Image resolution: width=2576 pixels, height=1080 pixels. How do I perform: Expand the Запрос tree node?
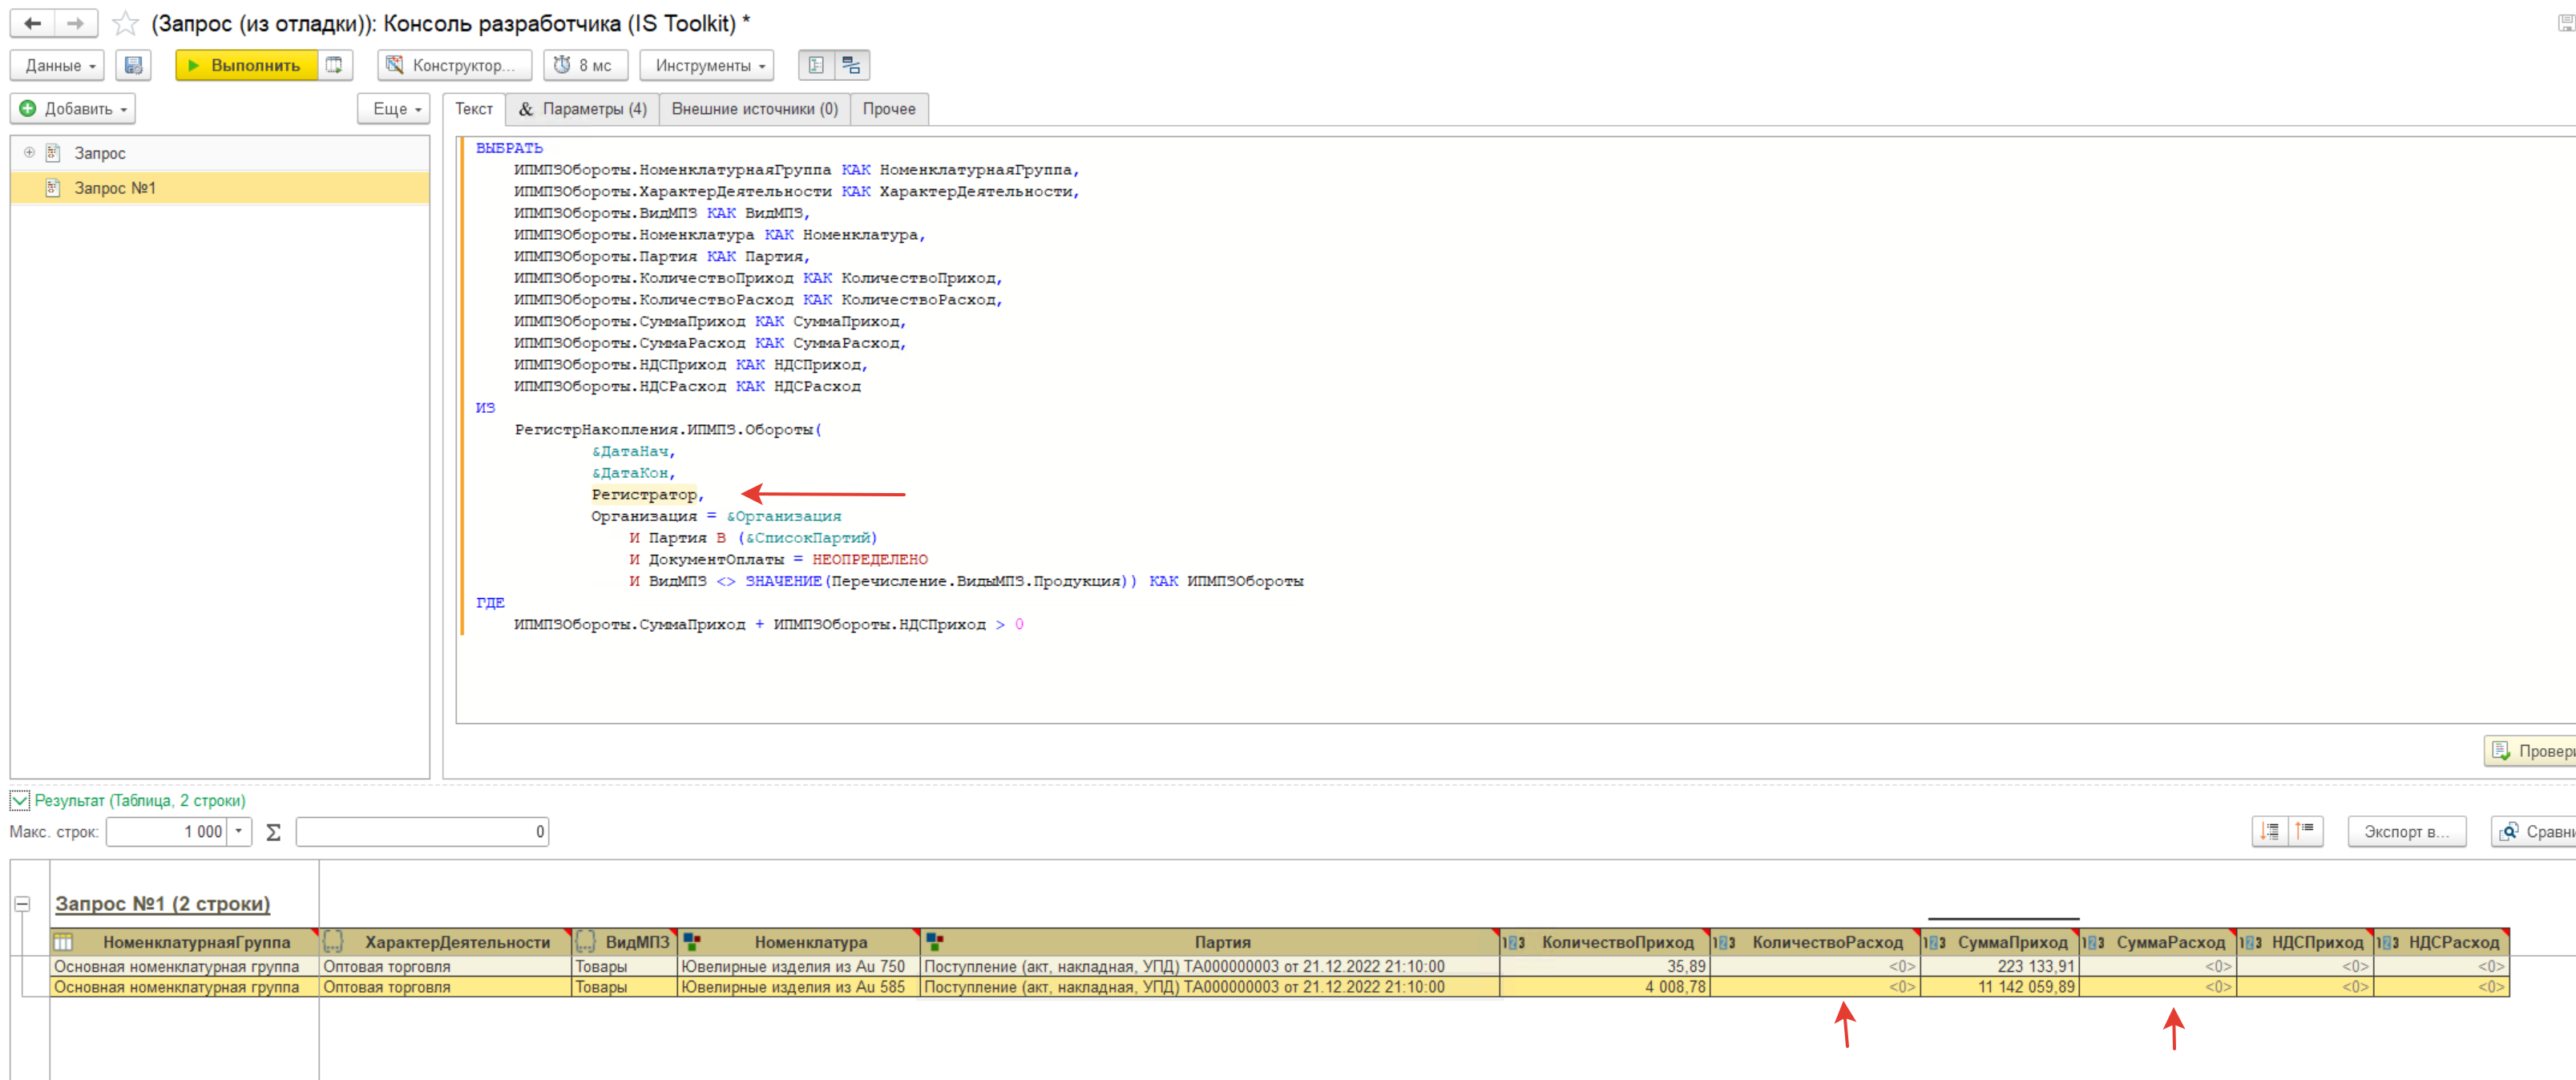click(x=29, y=153)
